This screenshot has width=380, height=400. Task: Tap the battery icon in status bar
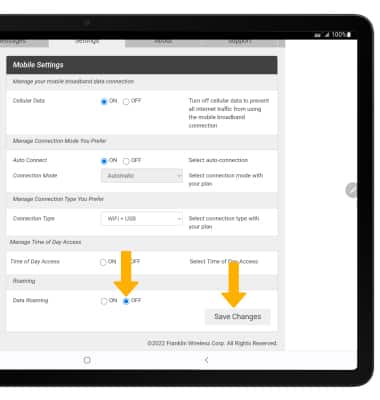(349, 35)
